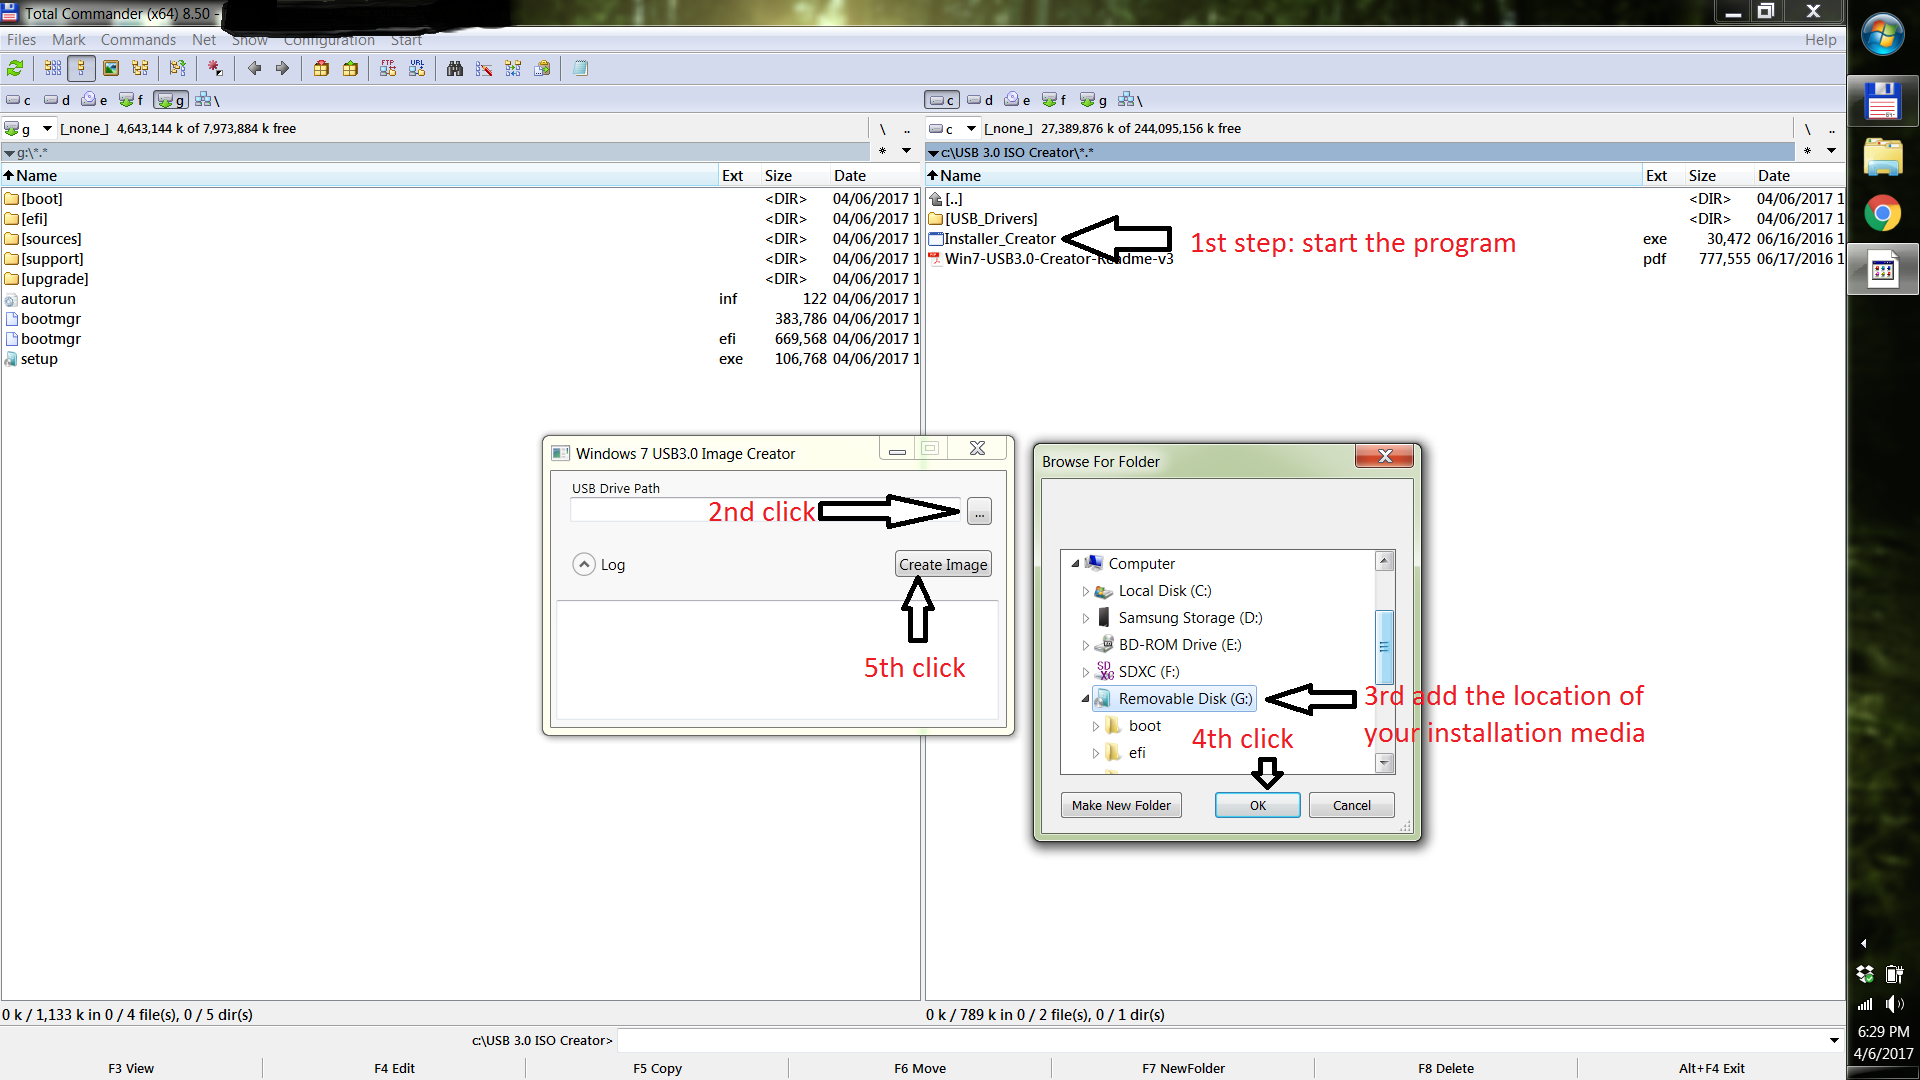Image resolution: width=1920 pixels, height=1080 pixels.
Task: Open the URL new connection icon
Action: click(417, 68)
